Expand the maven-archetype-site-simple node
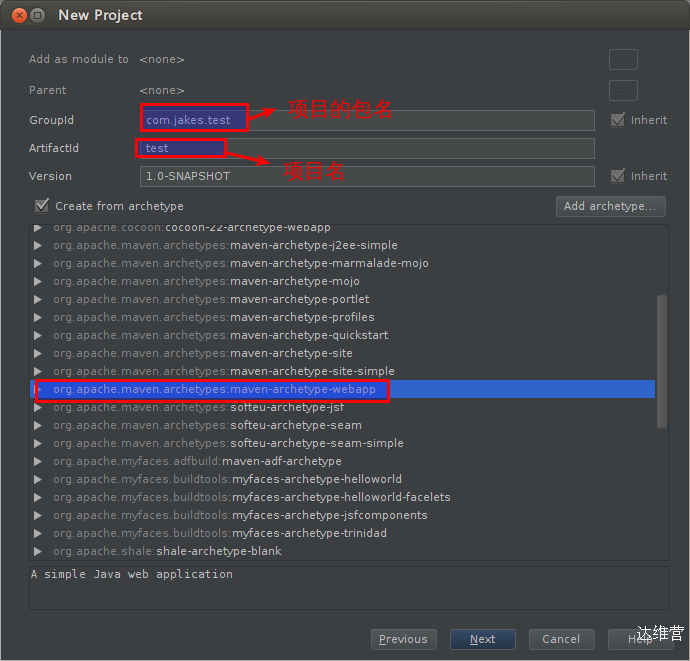Viewport: 690px width, 661px height. [38, 371]
